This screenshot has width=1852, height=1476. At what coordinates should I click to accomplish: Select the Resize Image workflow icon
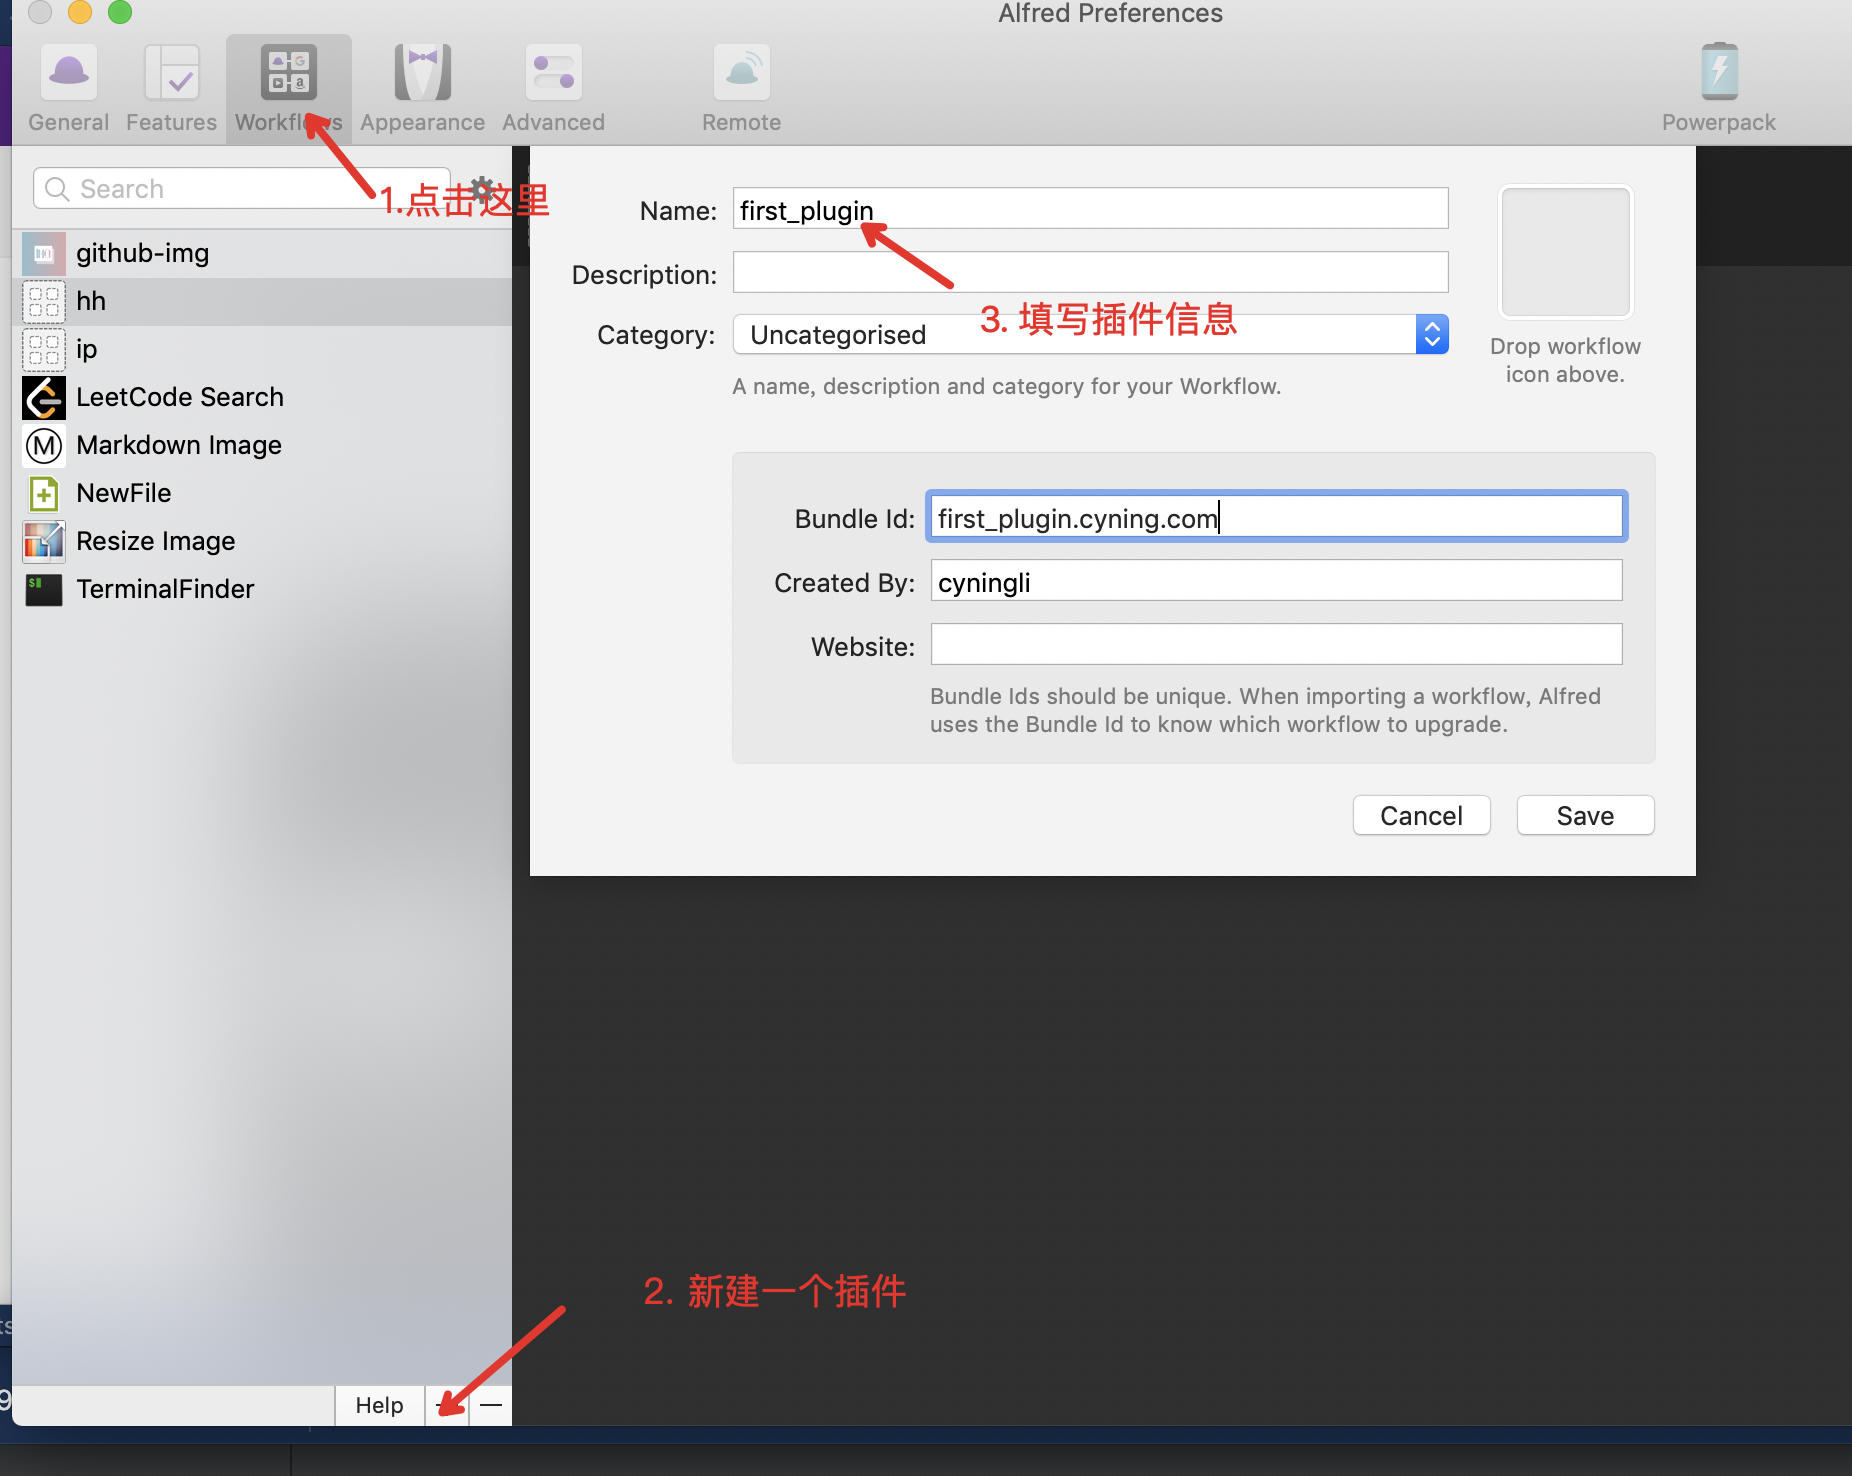[x=44, y=542]
